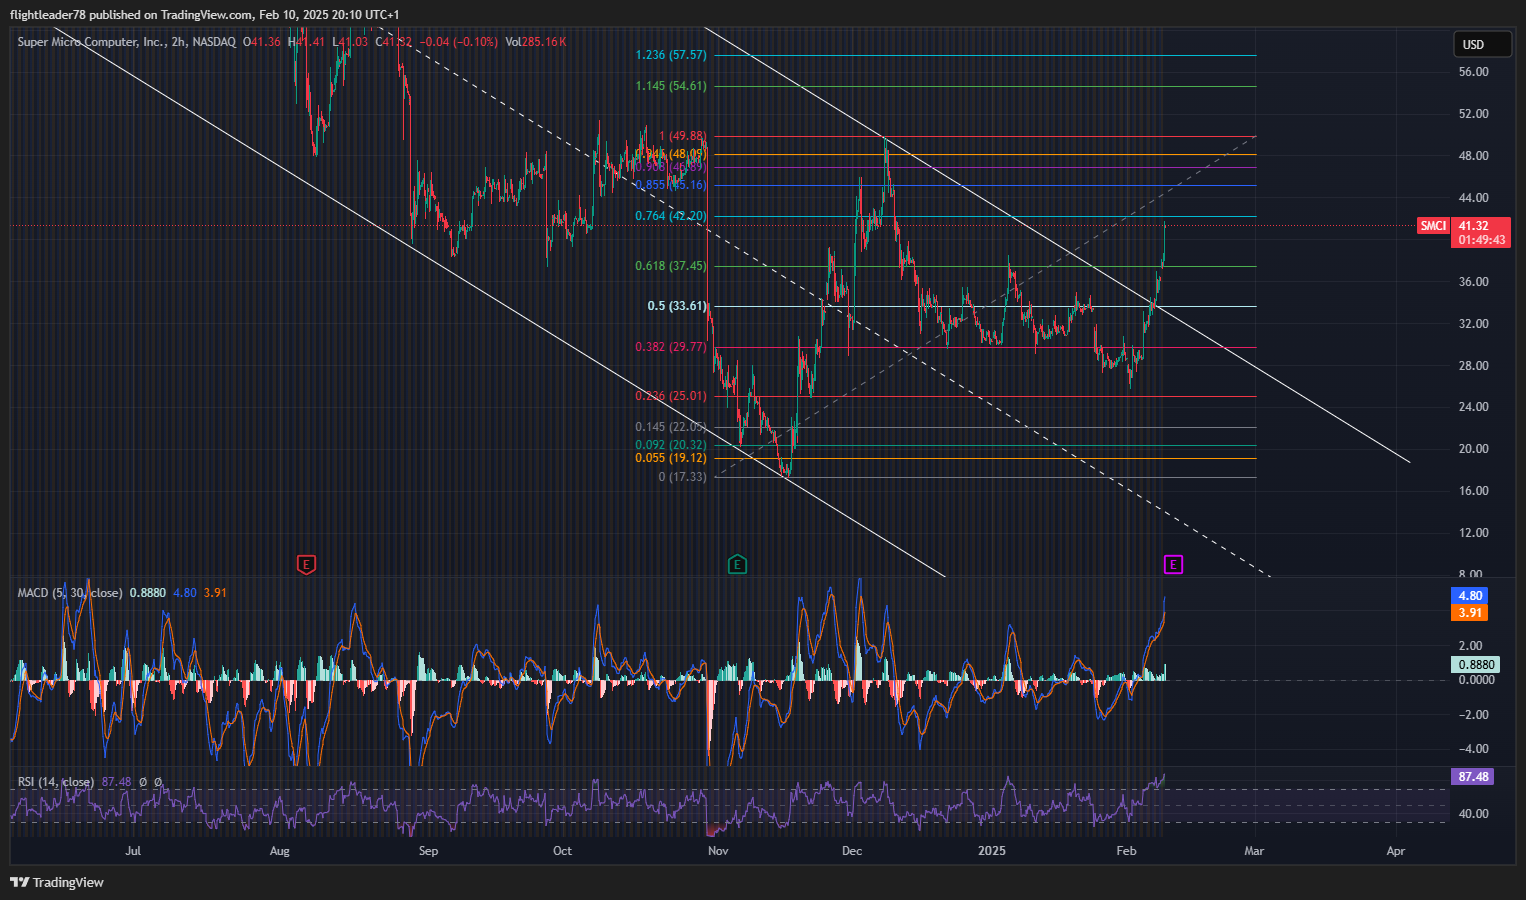Click the TradingView logo at bottom left

point(57,882)
